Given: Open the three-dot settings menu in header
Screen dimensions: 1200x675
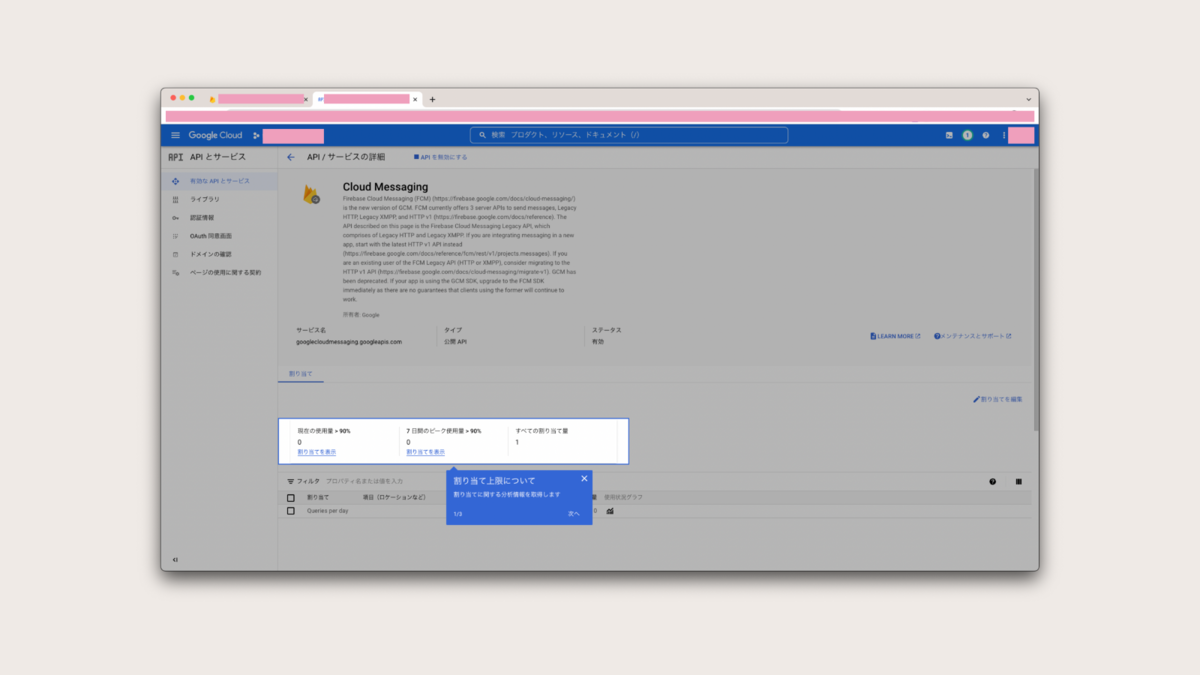Looking at the screenshot, I should pyautogui.click(x=1003, y=135).
